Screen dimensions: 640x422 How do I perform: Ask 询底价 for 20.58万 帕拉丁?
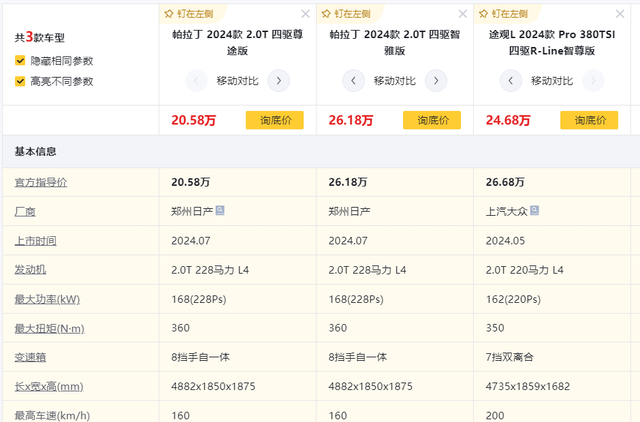275,120
